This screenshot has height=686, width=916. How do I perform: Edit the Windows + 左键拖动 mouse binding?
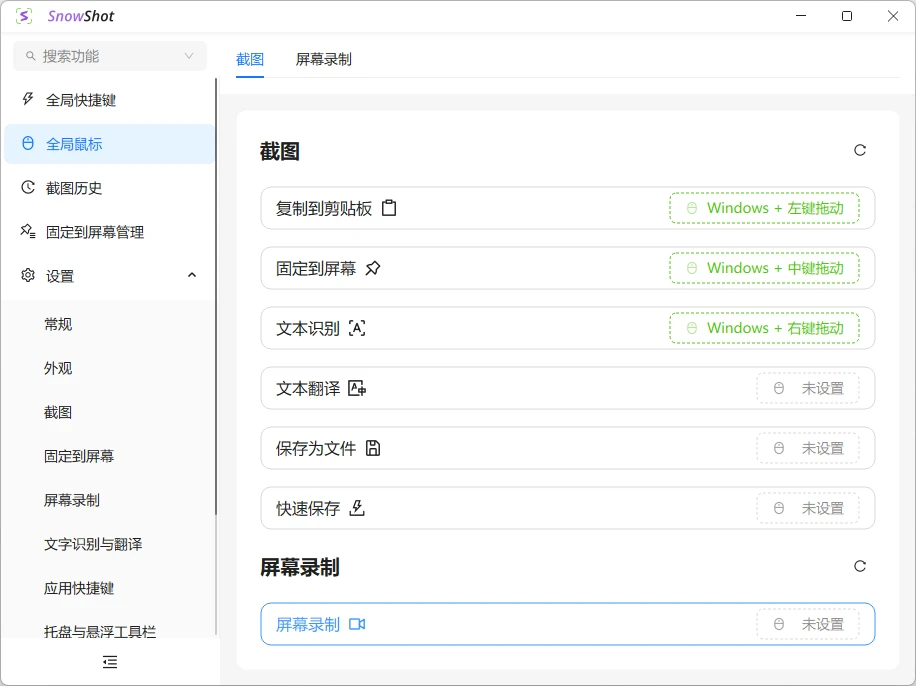point(764,208)
